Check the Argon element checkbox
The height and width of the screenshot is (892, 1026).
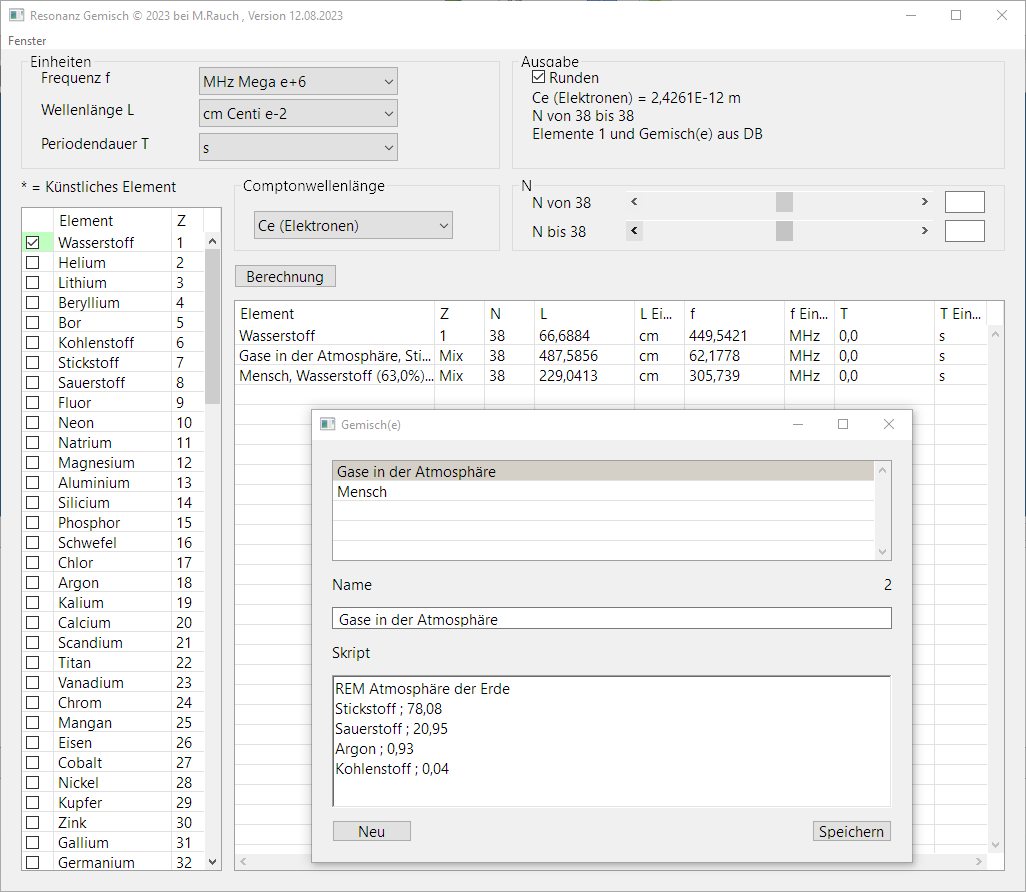[x=33, y=582]
